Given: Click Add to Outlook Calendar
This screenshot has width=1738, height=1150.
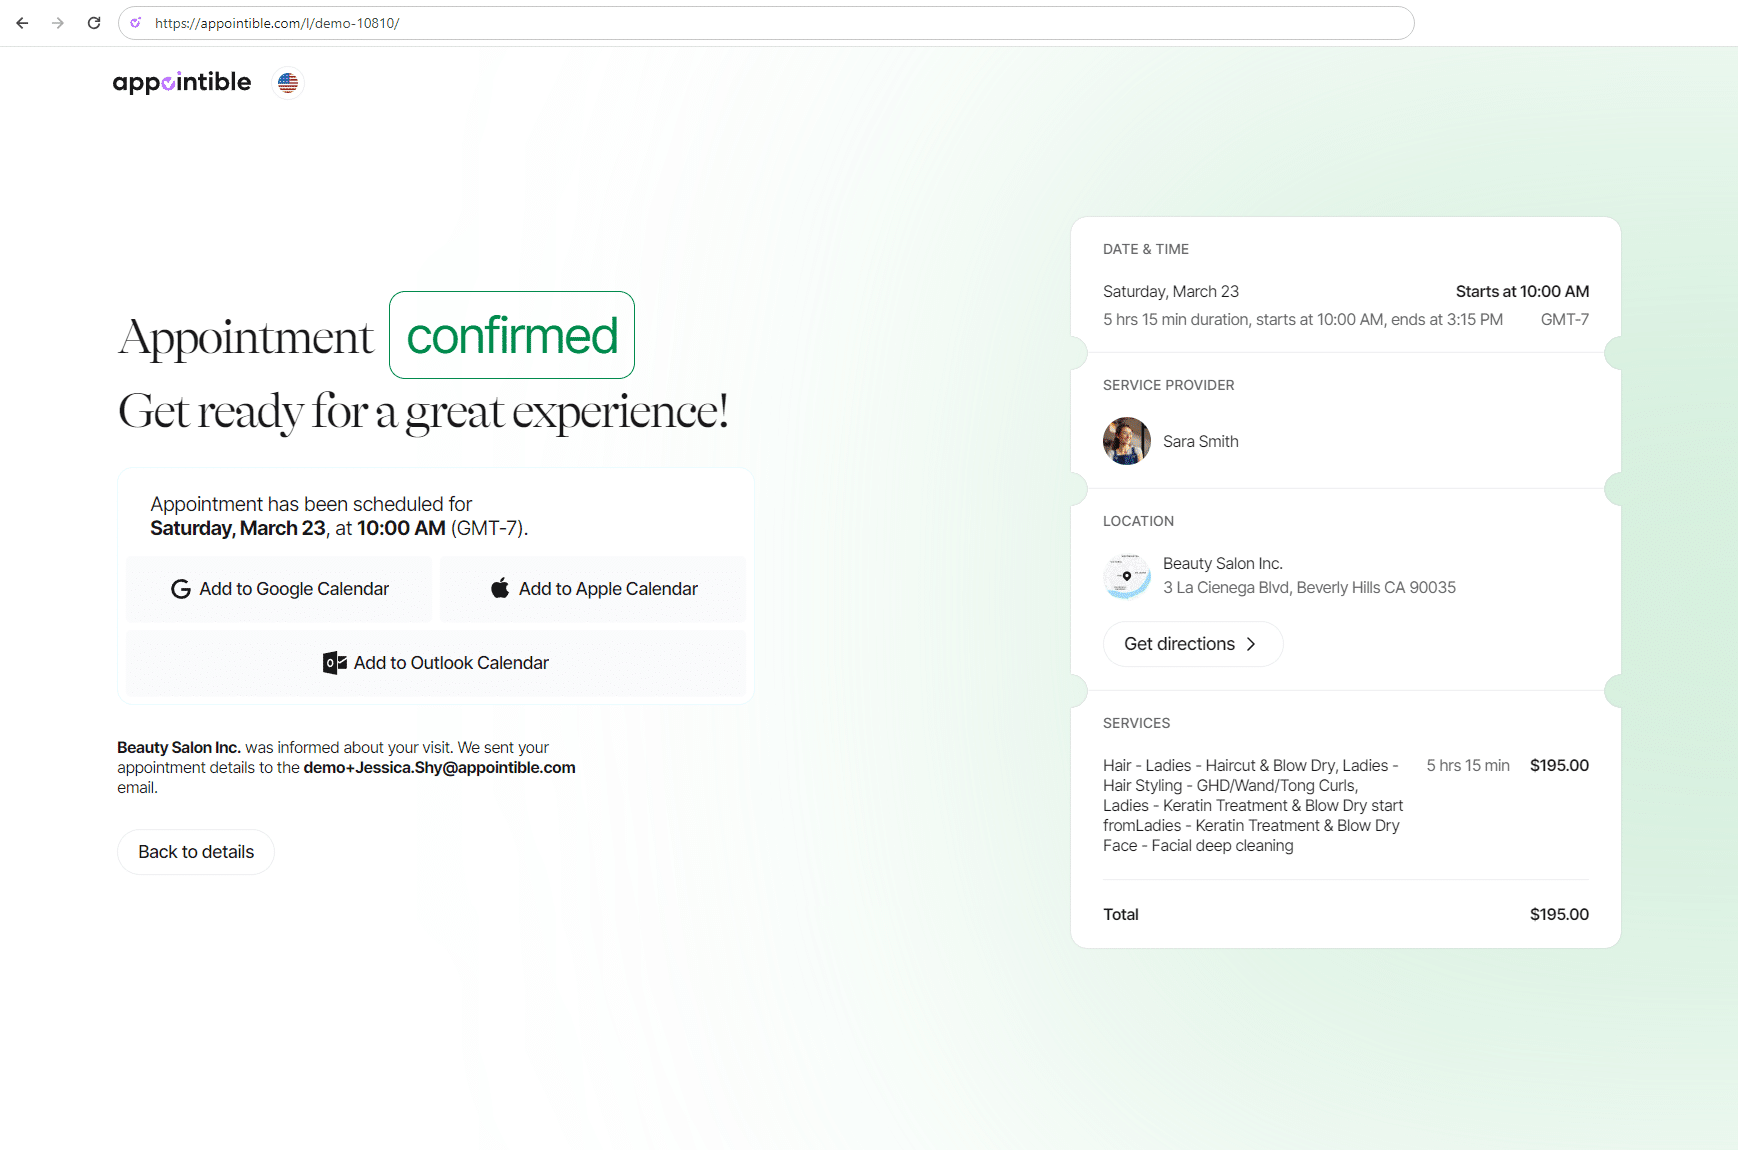Looking at the screenshot, I should pos(435,662).
